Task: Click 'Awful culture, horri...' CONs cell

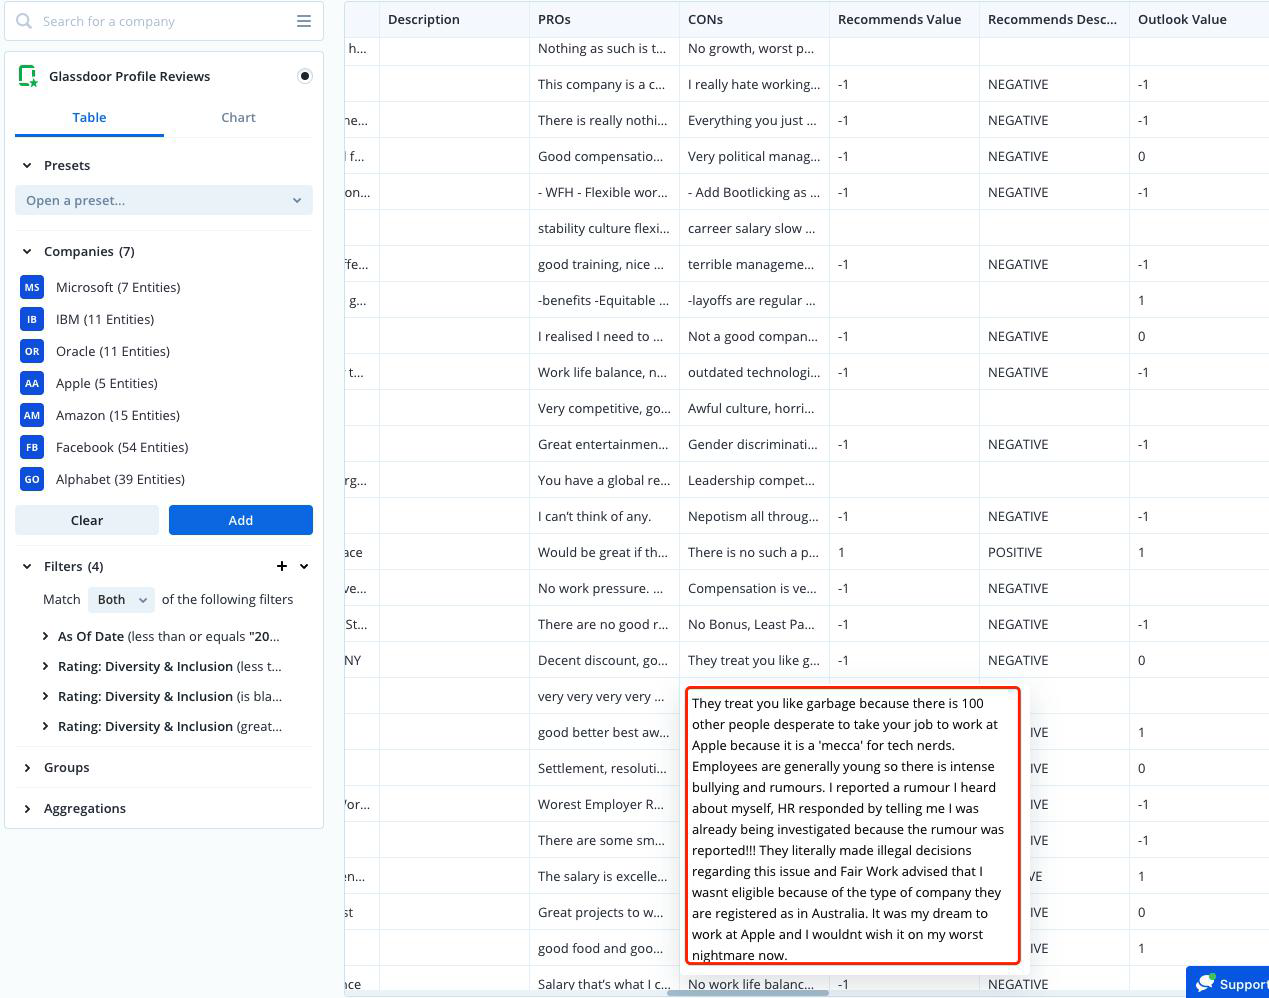Action: point(754,408)
